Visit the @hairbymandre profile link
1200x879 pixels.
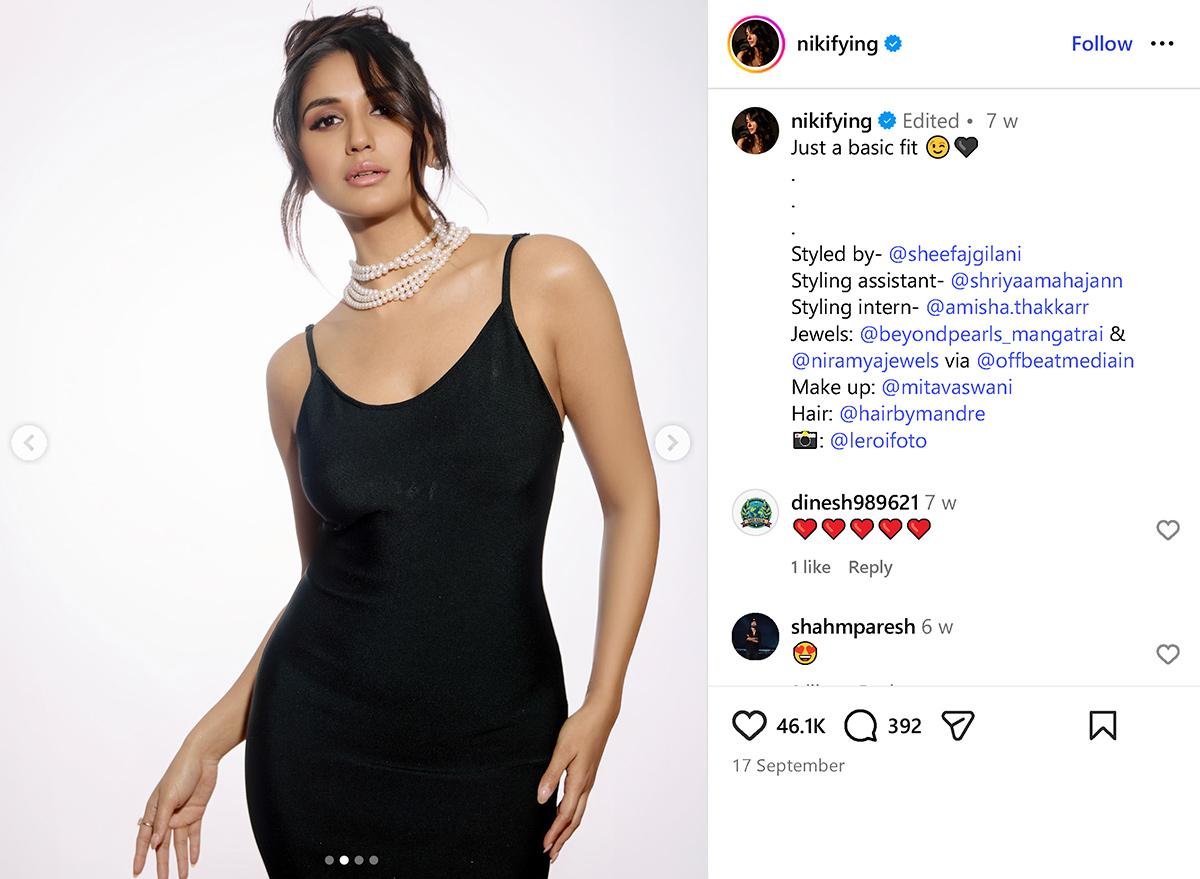pos(912,413)
